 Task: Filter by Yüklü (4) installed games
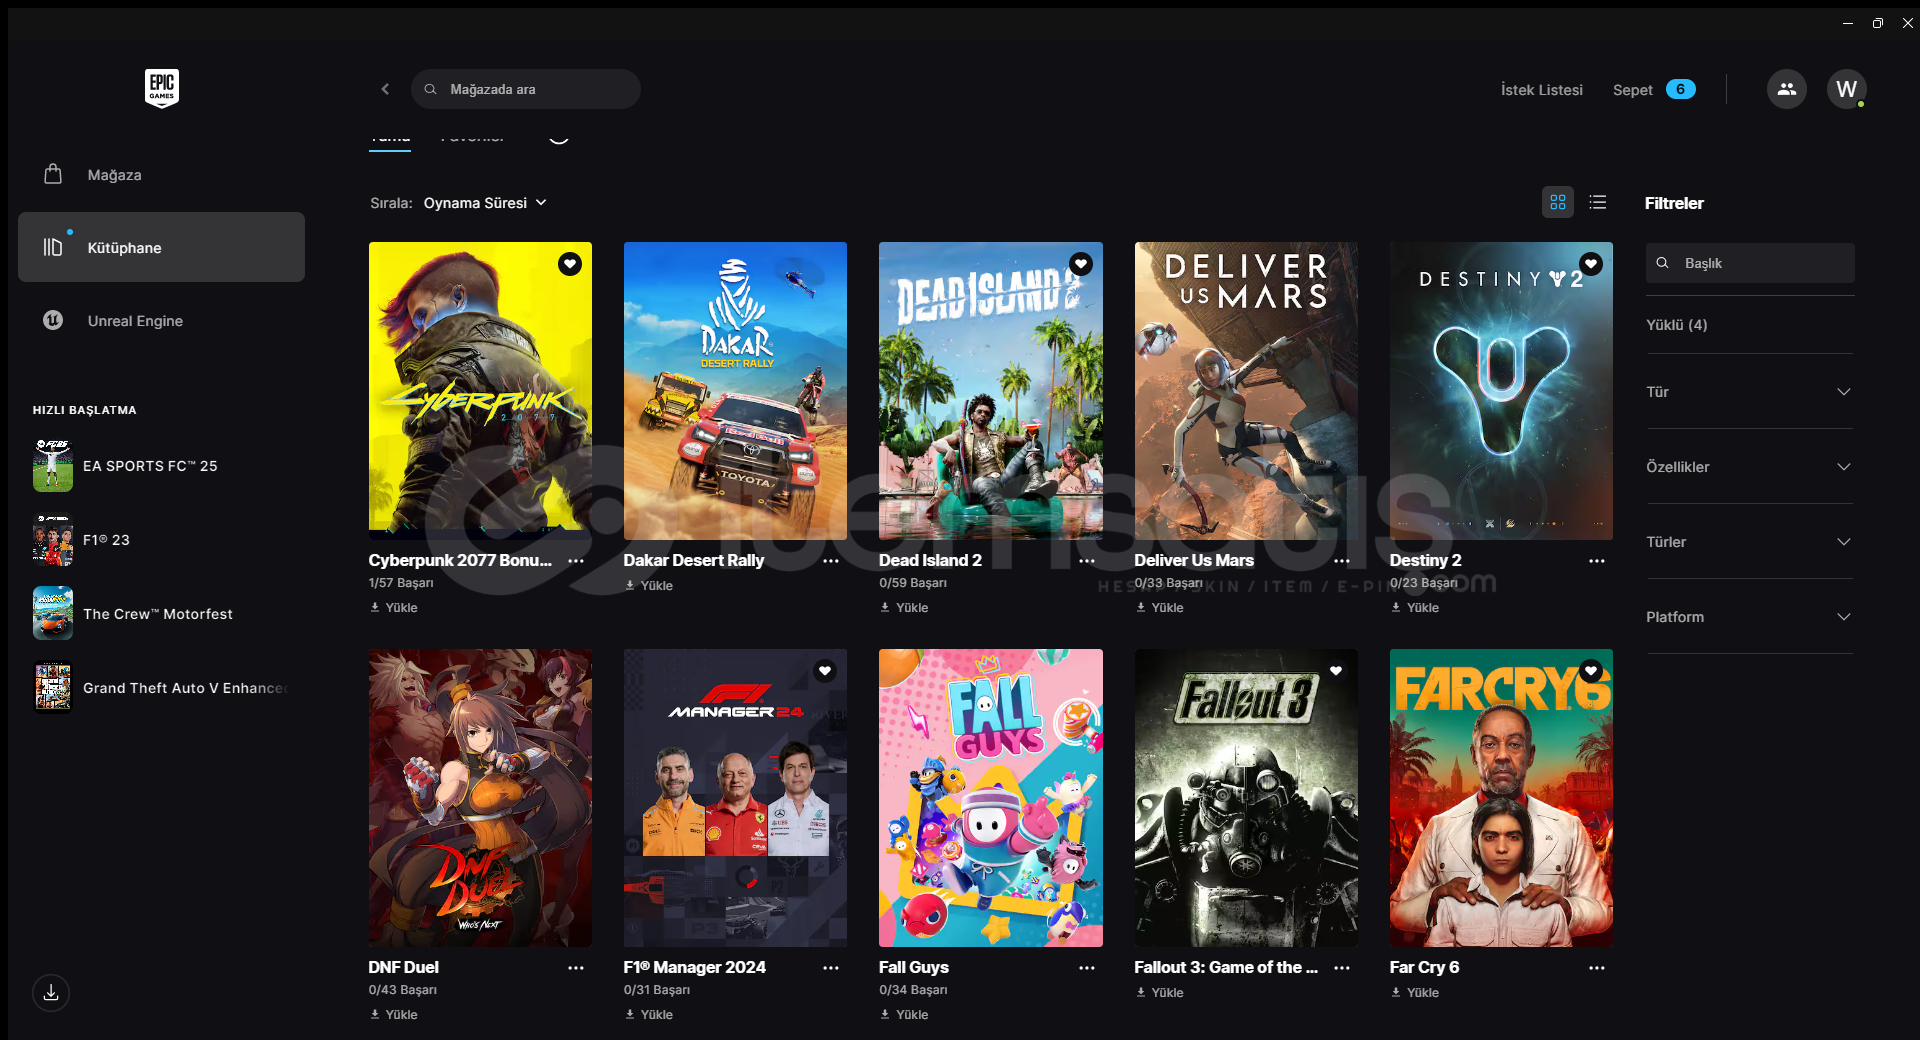[x=1676, y=325]
